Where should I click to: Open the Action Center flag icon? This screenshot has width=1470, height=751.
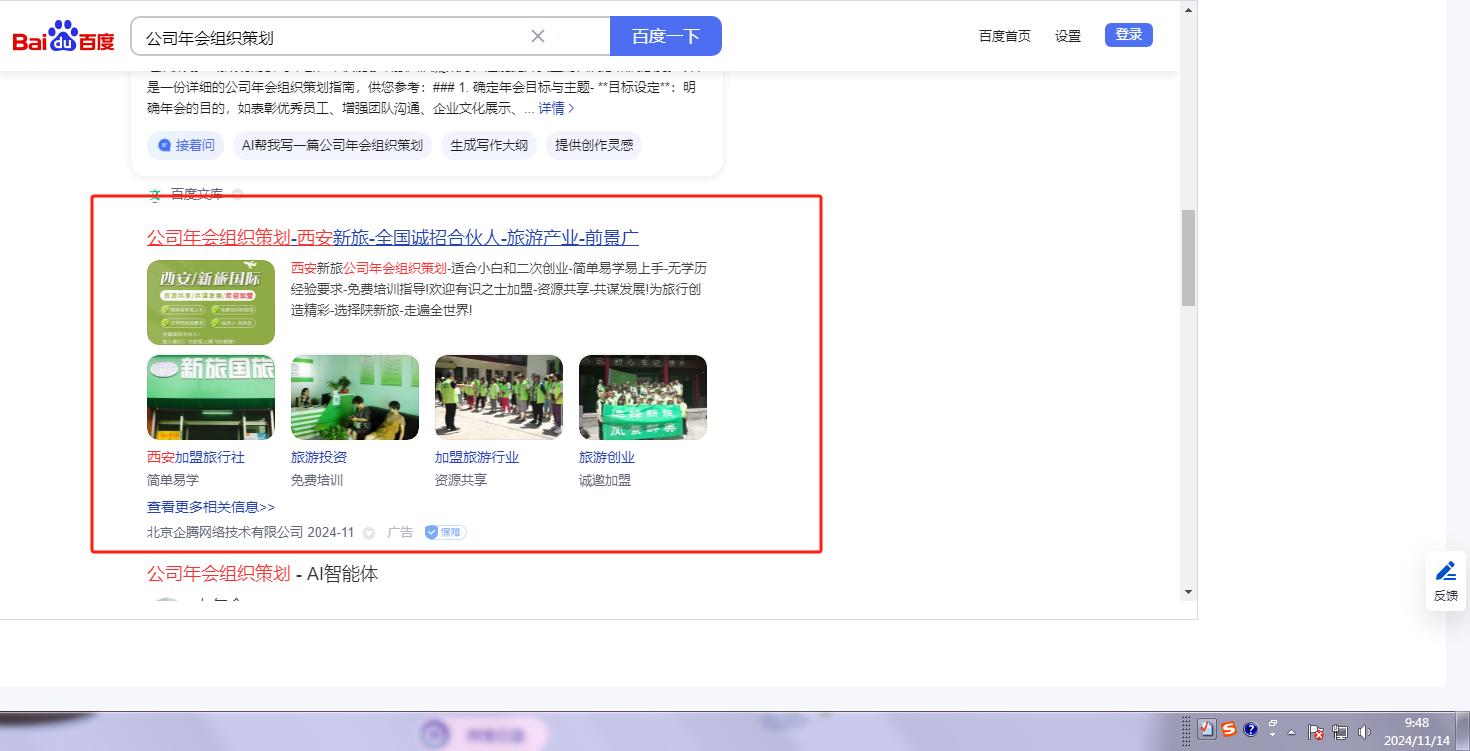pos(1316,731)
